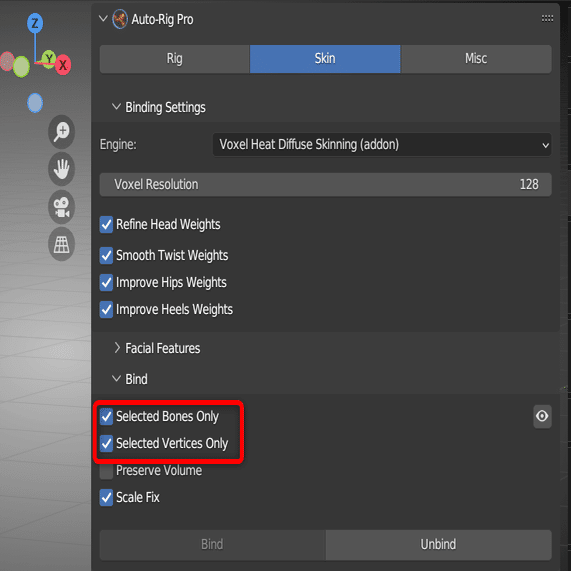
Task: Click the negative X axis gizmo dot
Action: point(7,61)
